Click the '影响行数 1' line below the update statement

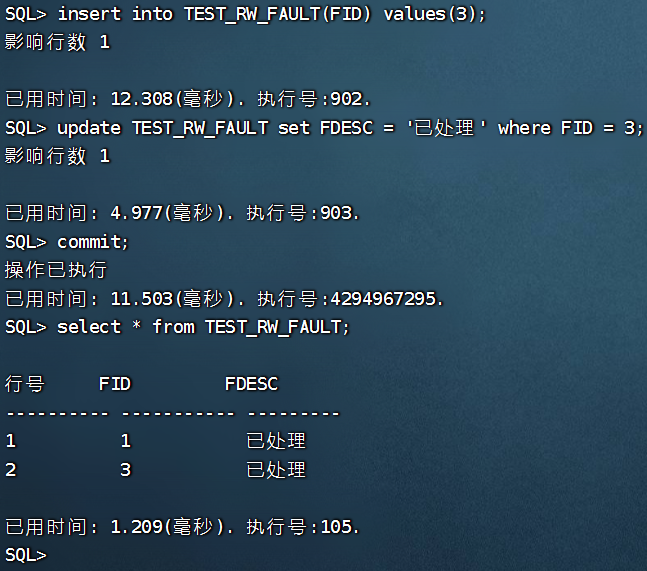click(57, 156)
